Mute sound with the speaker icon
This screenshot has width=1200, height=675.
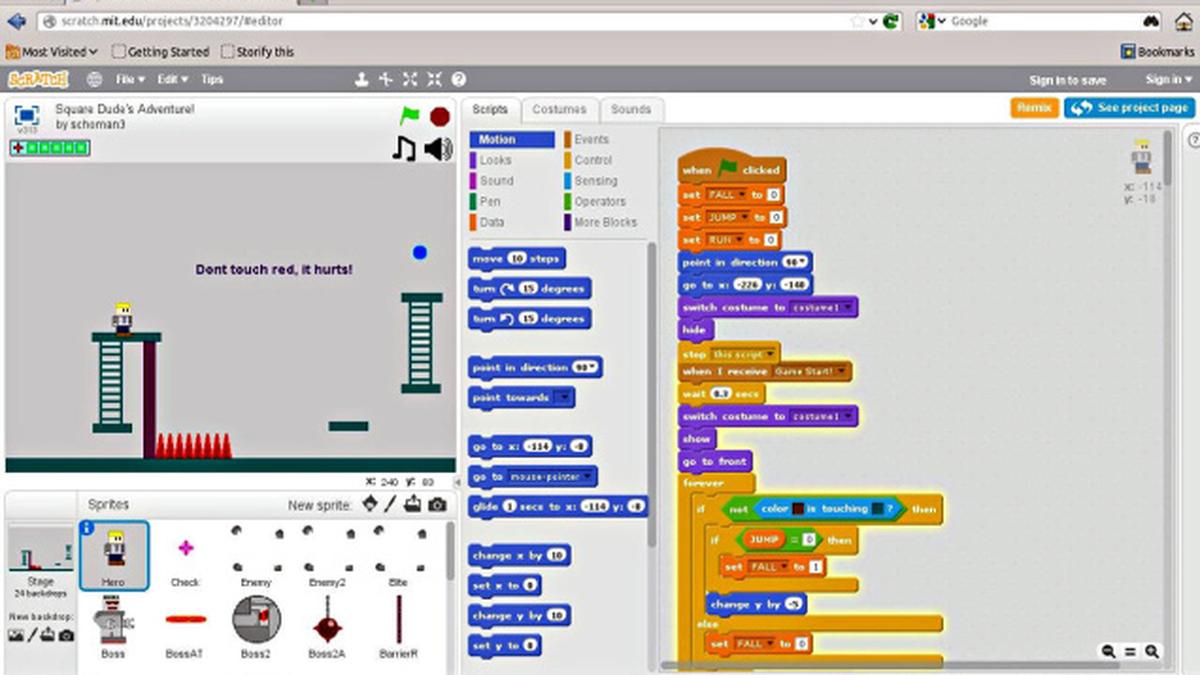coord(438,149)
